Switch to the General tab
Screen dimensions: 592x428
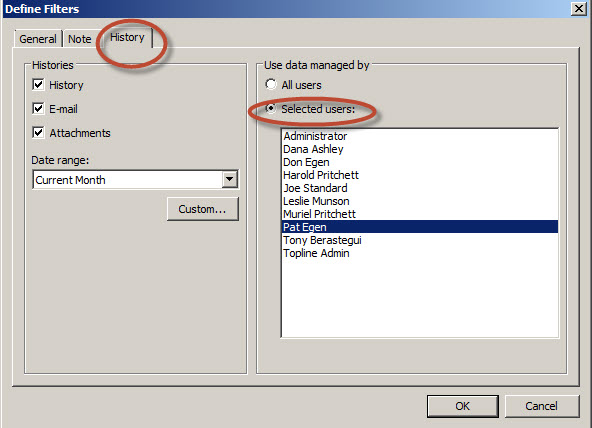pos(38,39)
